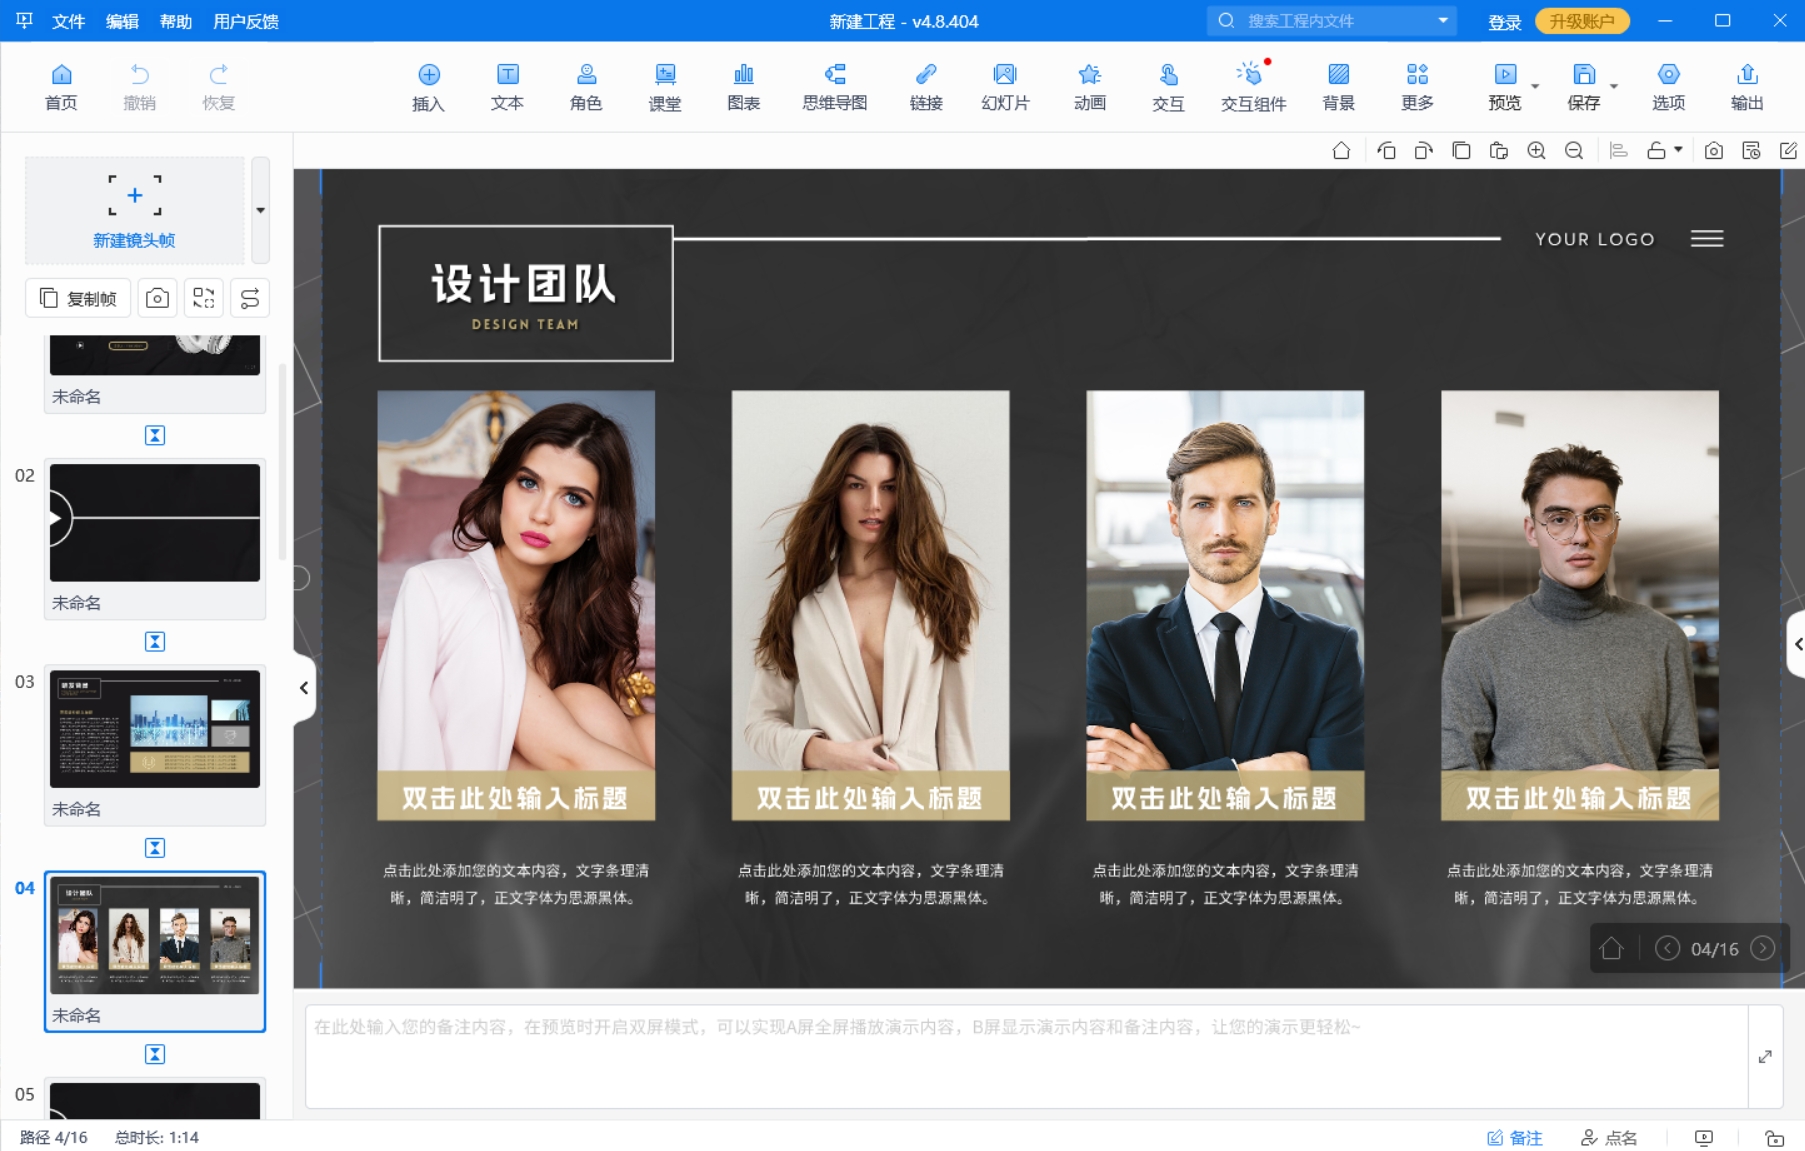Click the align objects icon
Viewport: 1805px width, 1151px height.
(1619, 151)
